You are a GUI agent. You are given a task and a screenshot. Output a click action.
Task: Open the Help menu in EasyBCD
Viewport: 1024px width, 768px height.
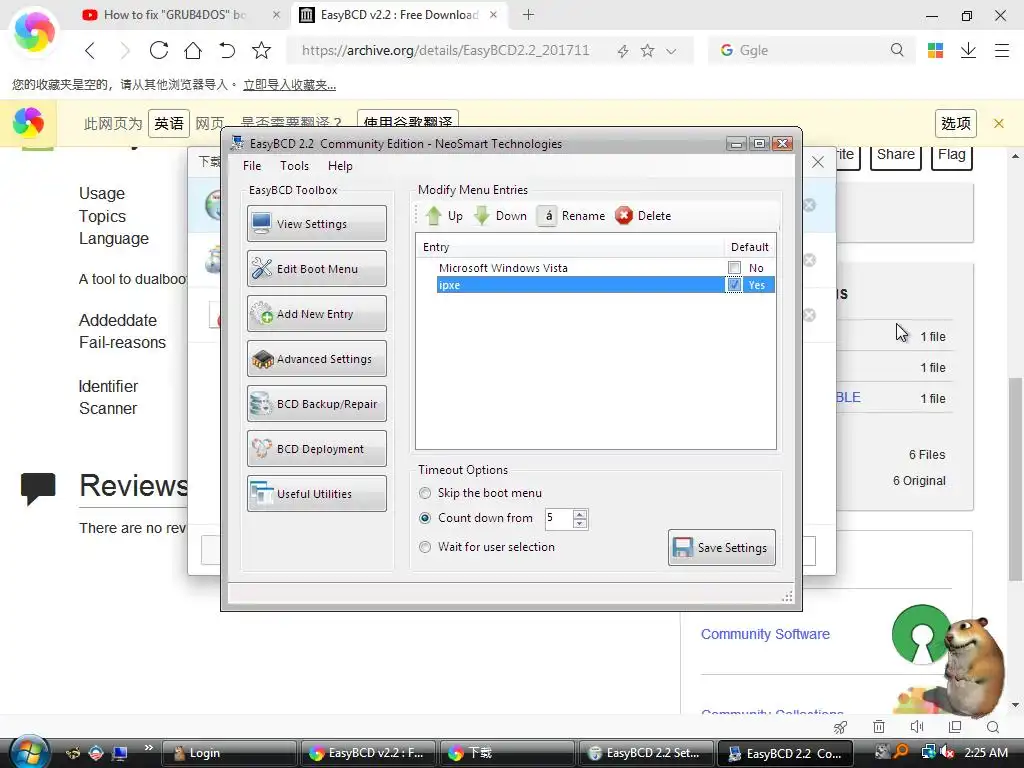click(340, 166)
